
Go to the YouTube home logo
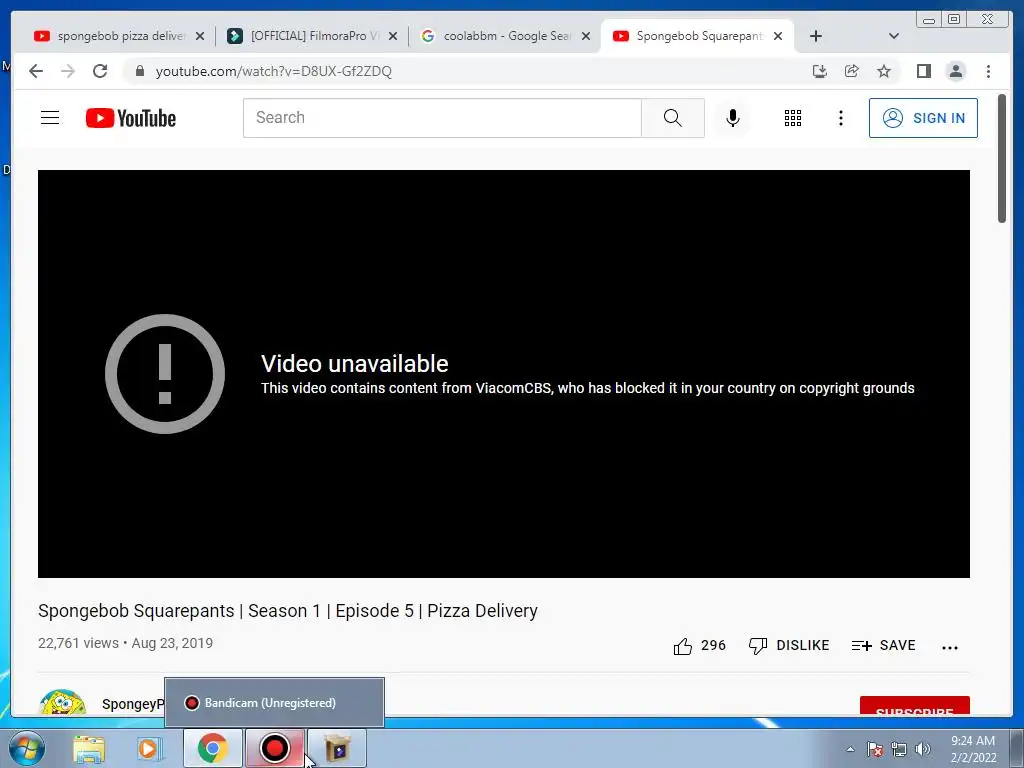point(131,118)
